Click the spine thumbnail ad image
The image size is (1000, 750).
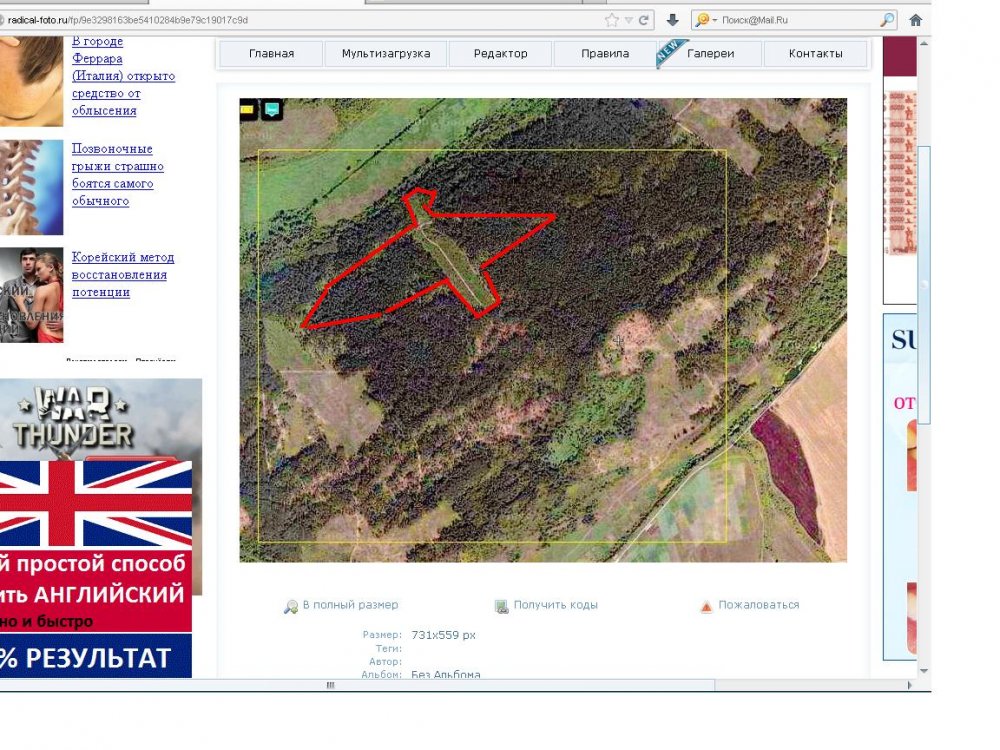(x=31, y=188)
